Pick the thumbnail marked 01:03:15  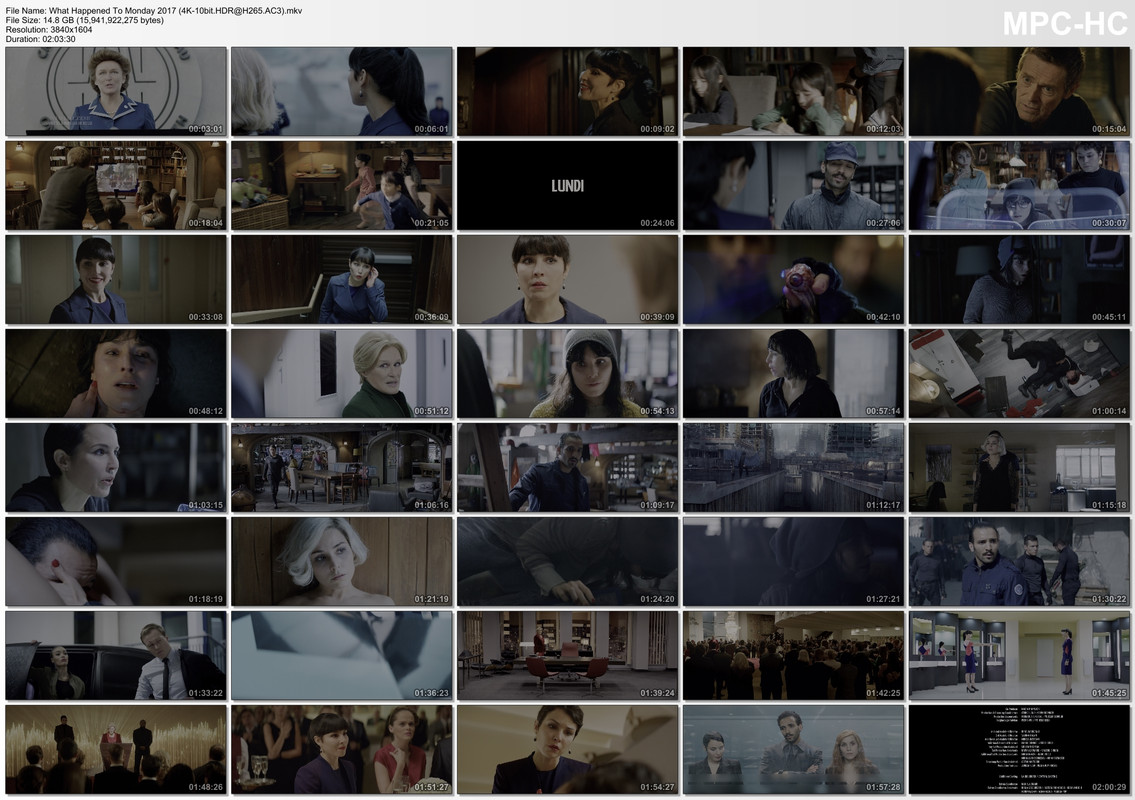point(116,468)
